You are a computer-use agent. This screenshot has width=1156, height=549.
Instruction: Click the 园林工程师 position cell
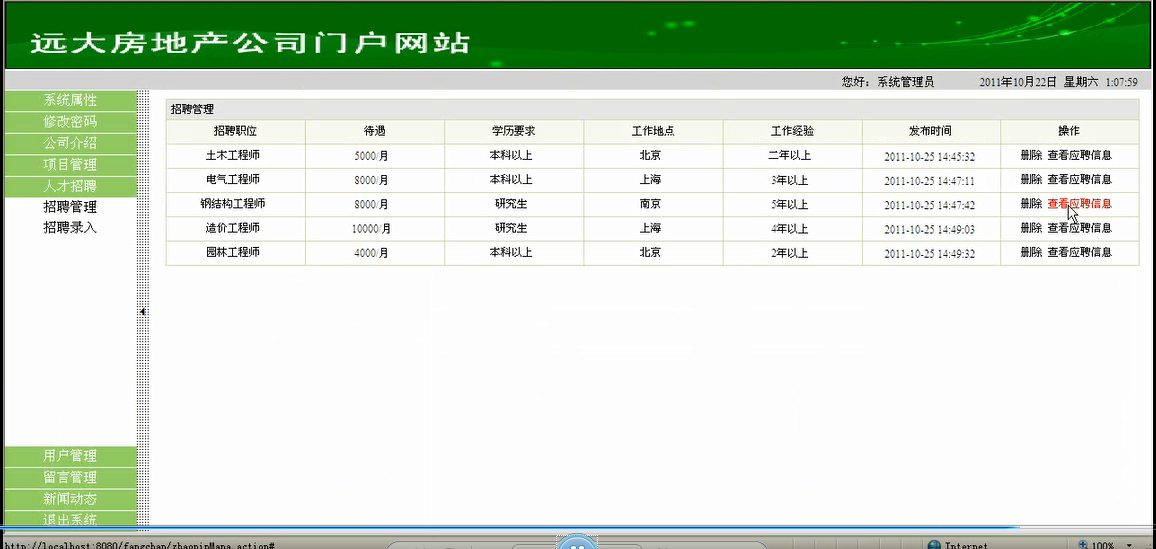coord(235,252)
